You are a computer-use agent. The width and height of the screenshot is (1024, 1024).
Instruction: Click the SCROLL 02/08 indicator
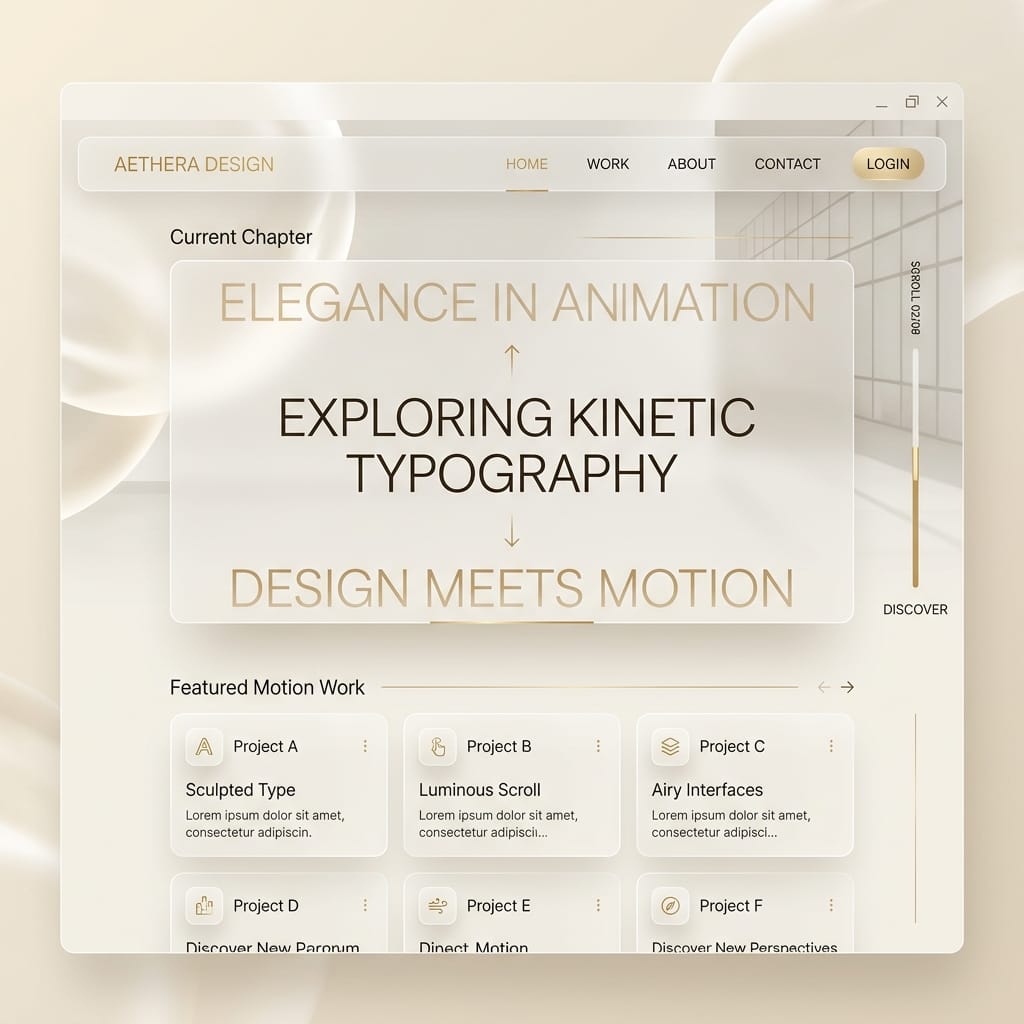tap(915, 298)
